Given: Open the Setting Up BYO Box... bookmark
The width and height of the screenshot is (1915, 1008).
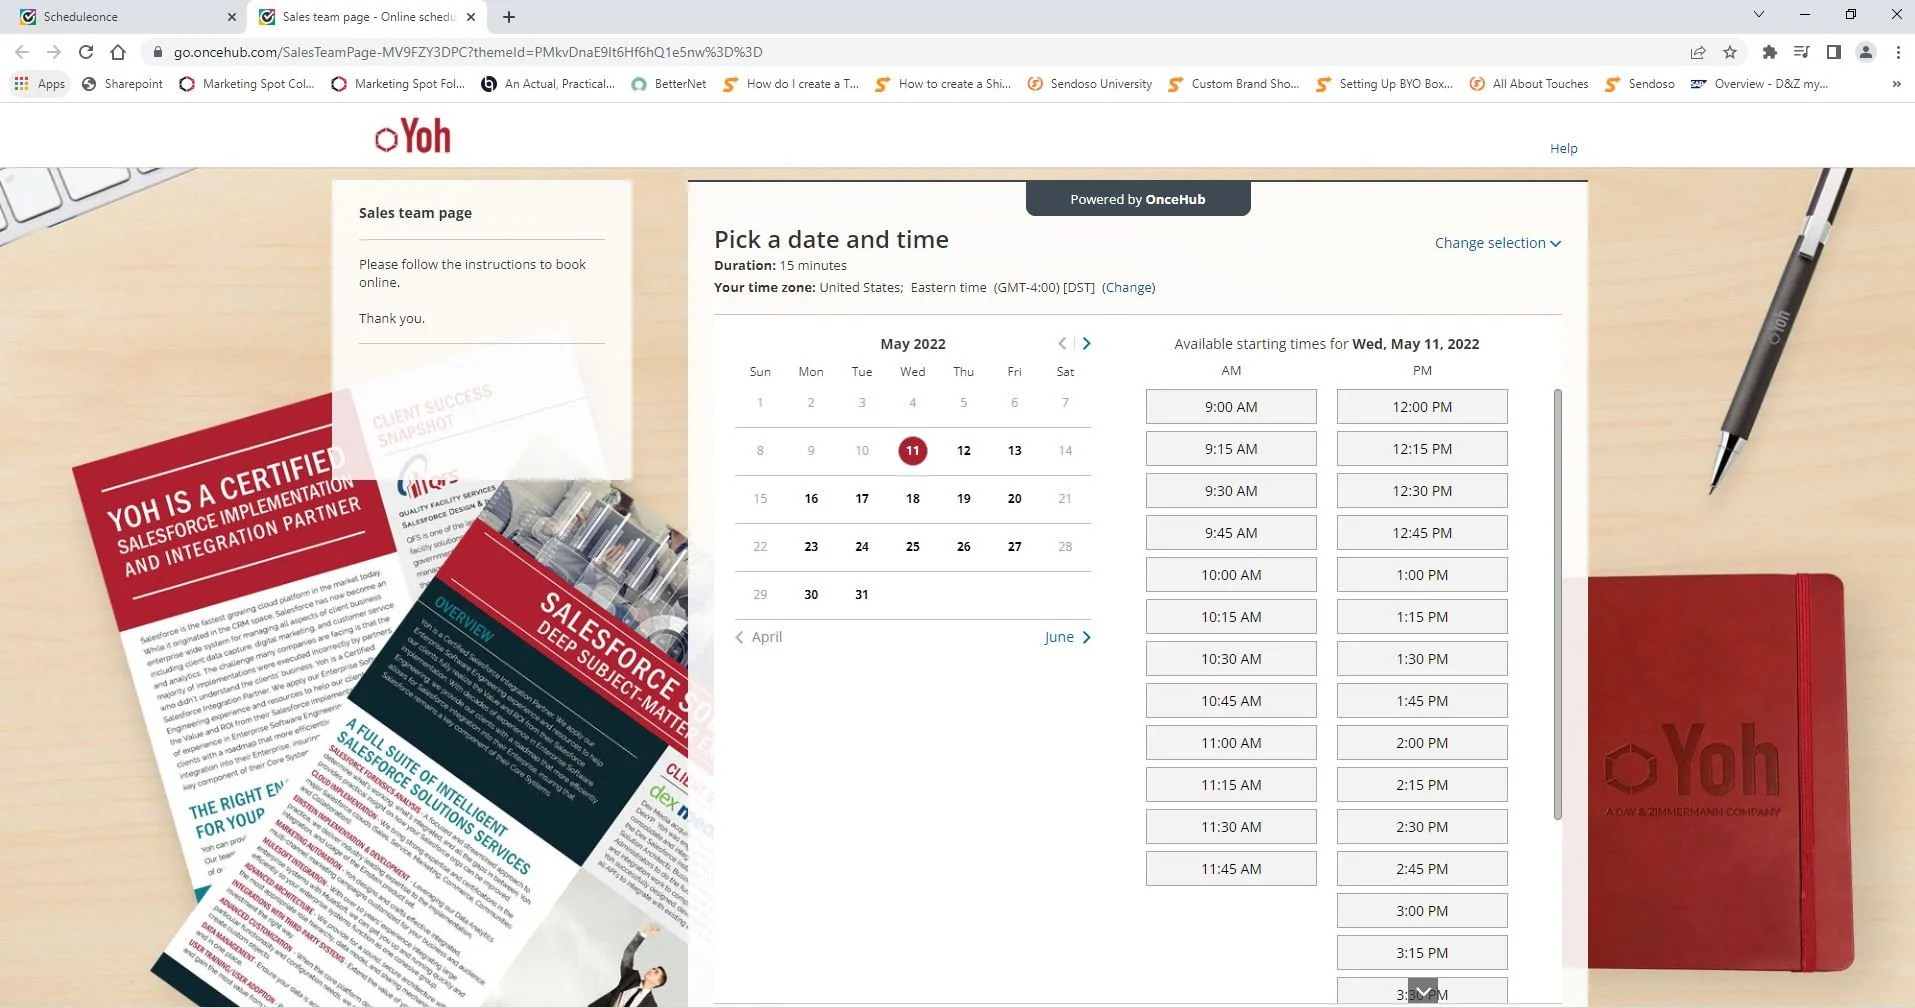Looking at the screenshot, I should (1385, 84).
